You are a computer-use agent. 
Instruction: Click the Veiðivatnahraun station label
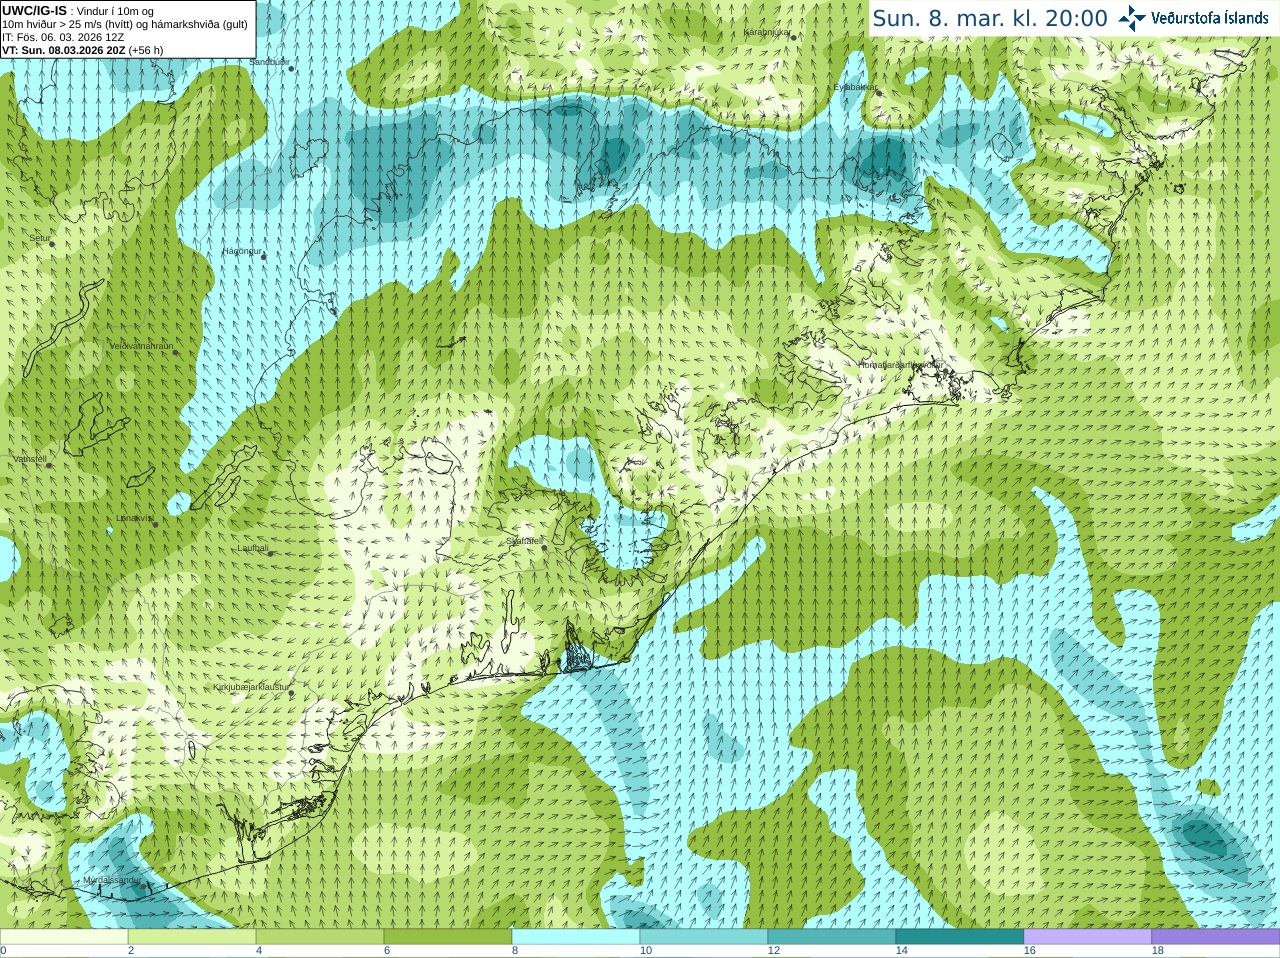(x=141, y=346)
